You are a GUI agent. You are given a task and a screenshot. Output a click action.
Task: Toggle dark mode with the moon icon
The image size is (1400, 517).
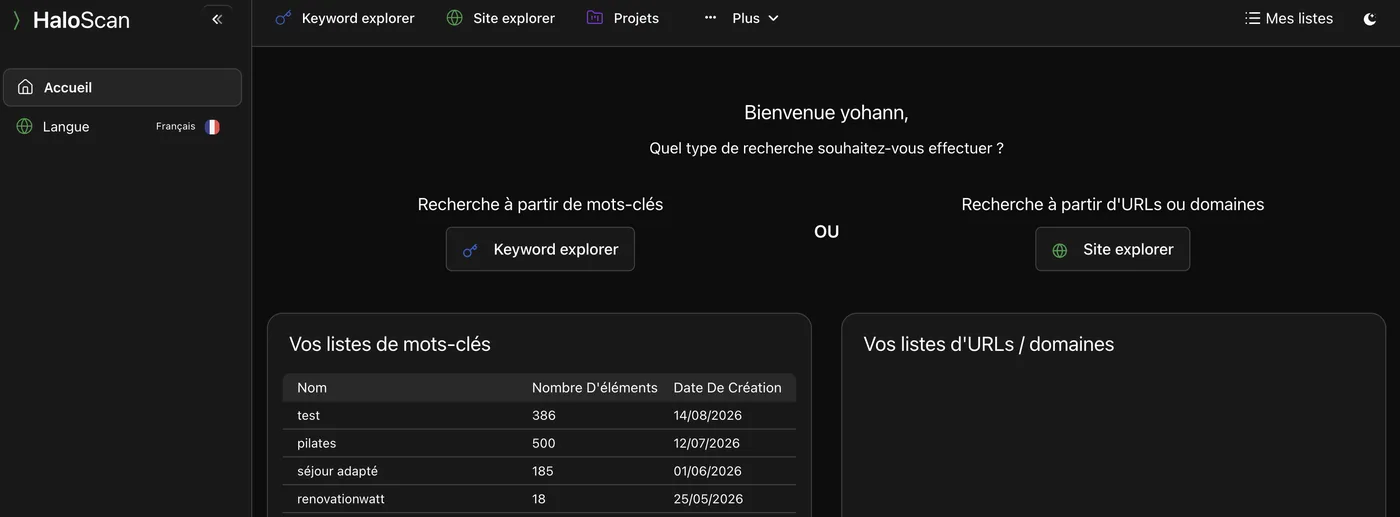pyautogui.click(x=1370, y=19)
